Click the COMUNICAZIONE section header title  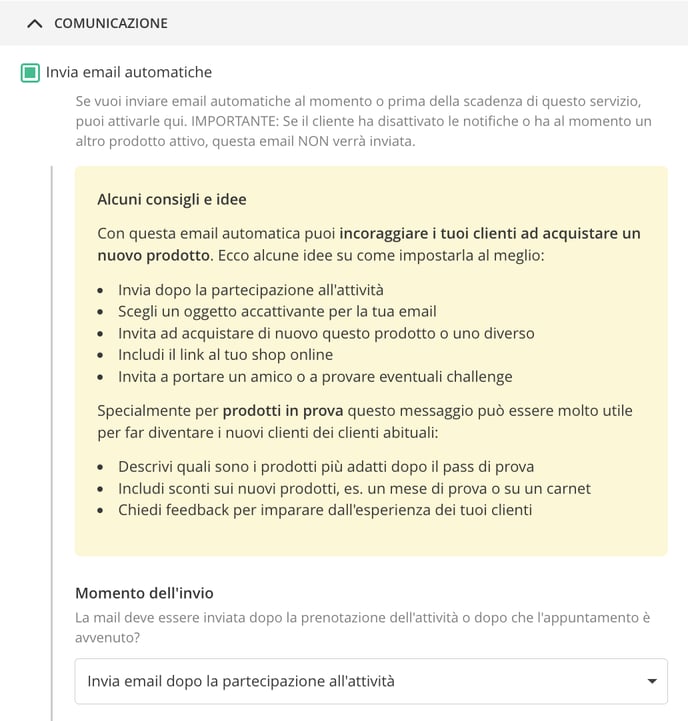[111, 23]
